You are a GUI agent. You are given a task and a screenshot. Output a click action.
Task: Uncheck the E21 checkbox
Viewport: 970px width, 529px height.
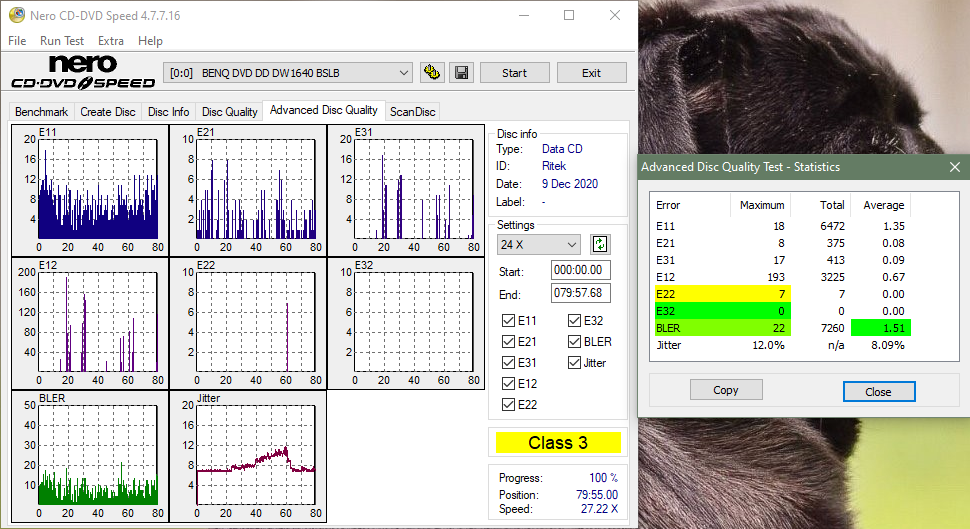pos(509,342)
